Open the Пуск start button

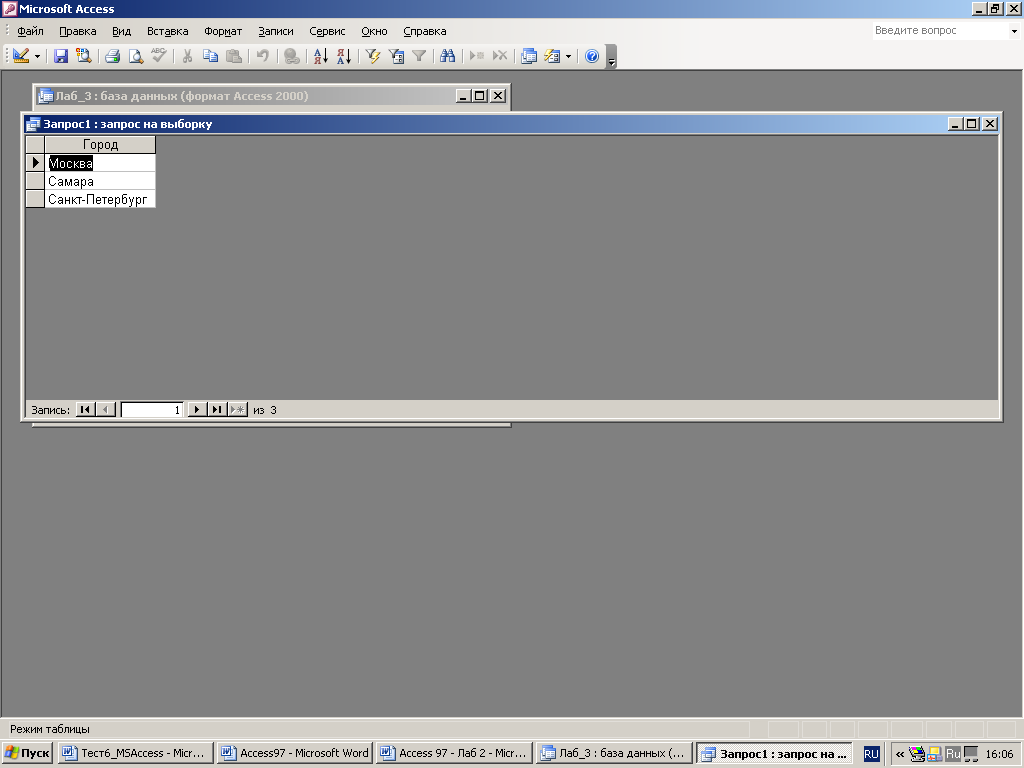27,753
